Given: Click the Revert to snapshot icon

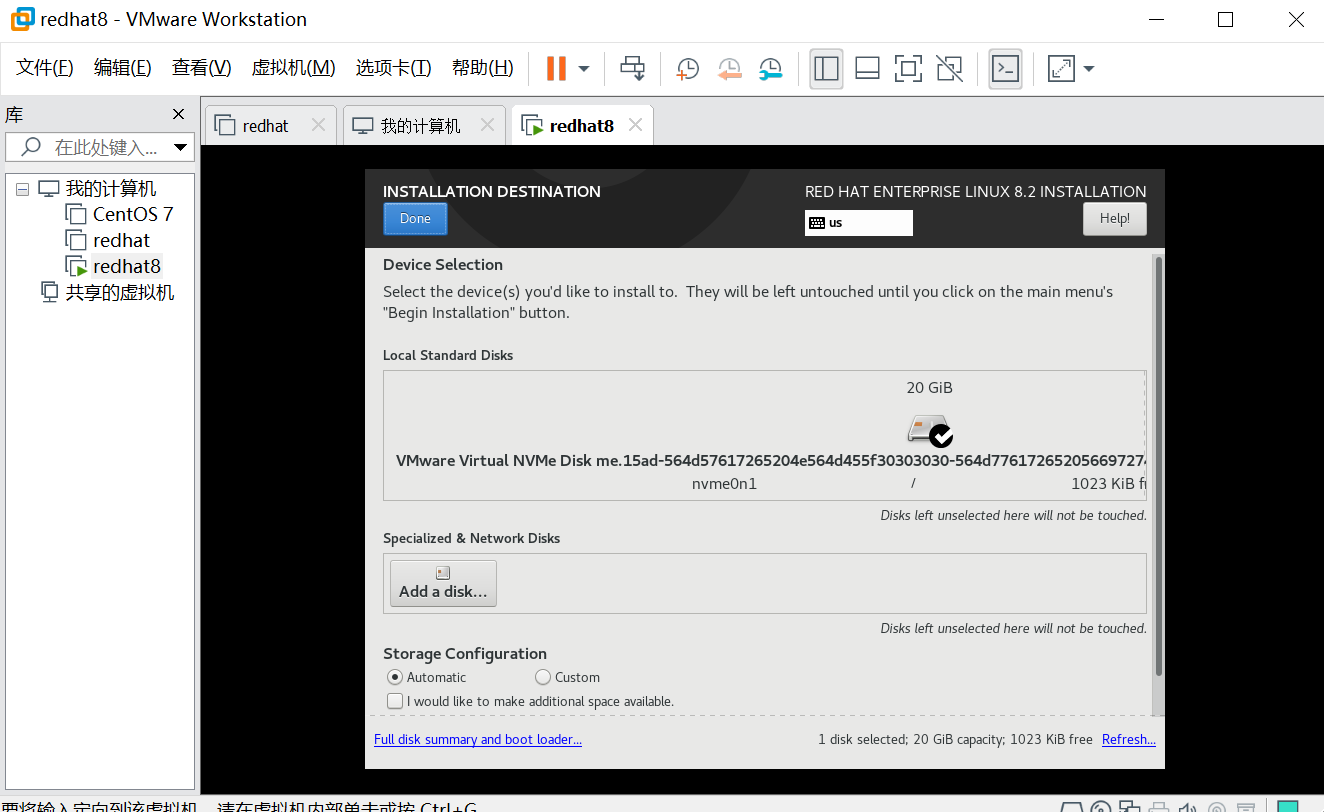Looking at the screenshot, I should (729, 68).
